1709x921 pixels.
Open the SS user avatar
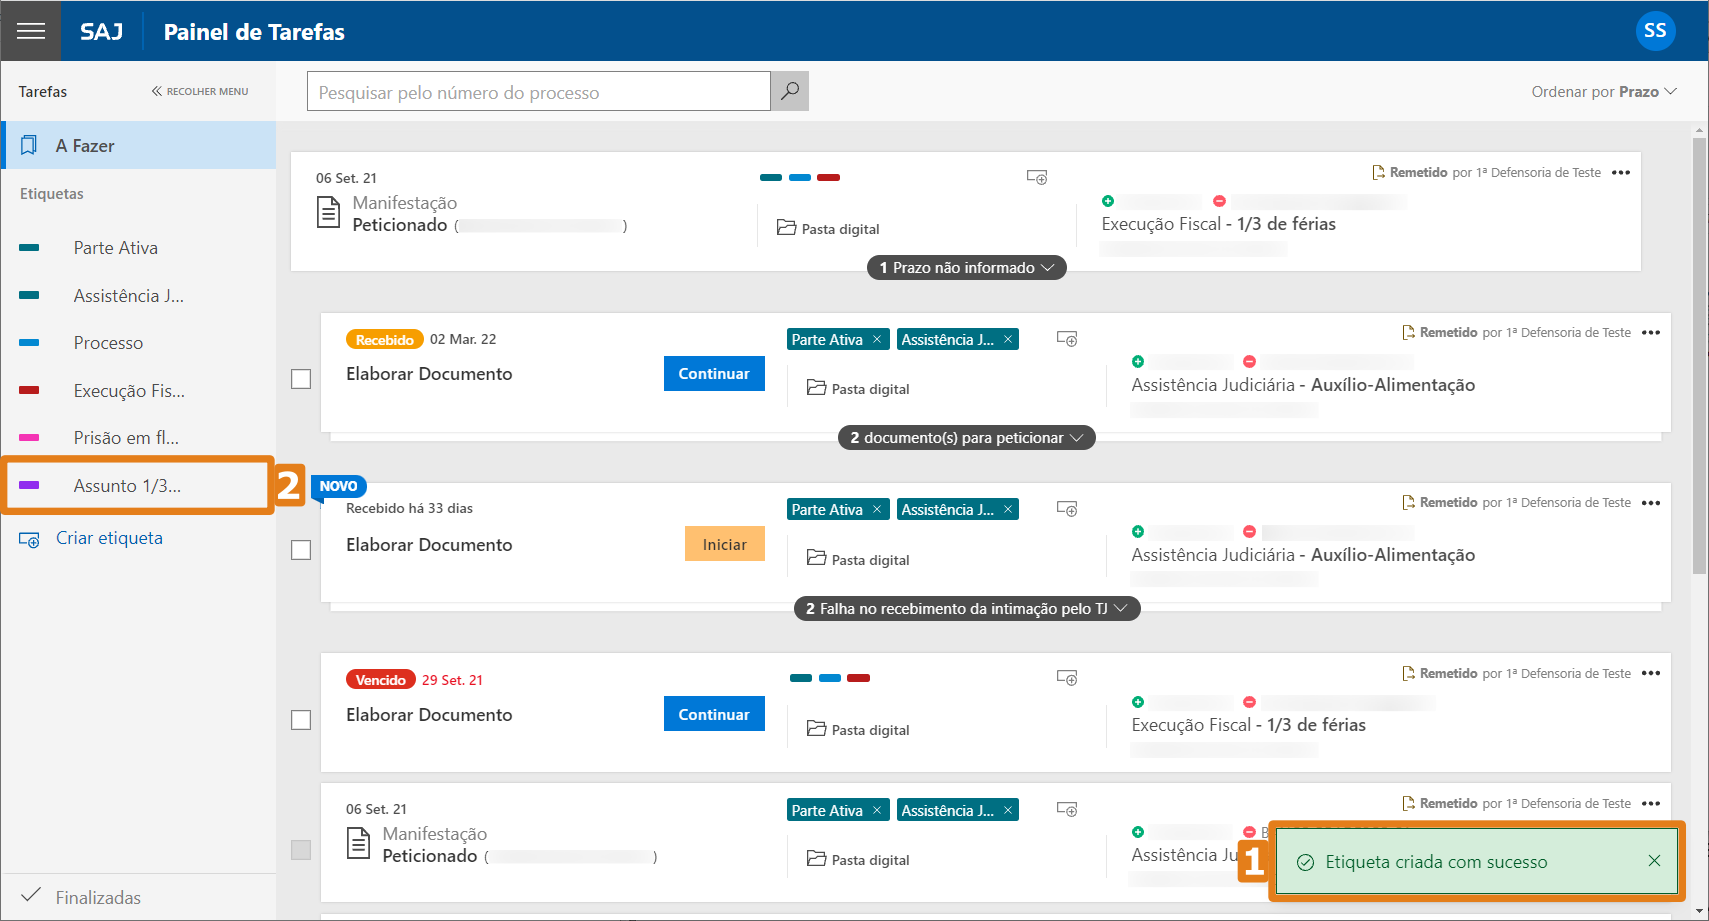(1655, 31)
